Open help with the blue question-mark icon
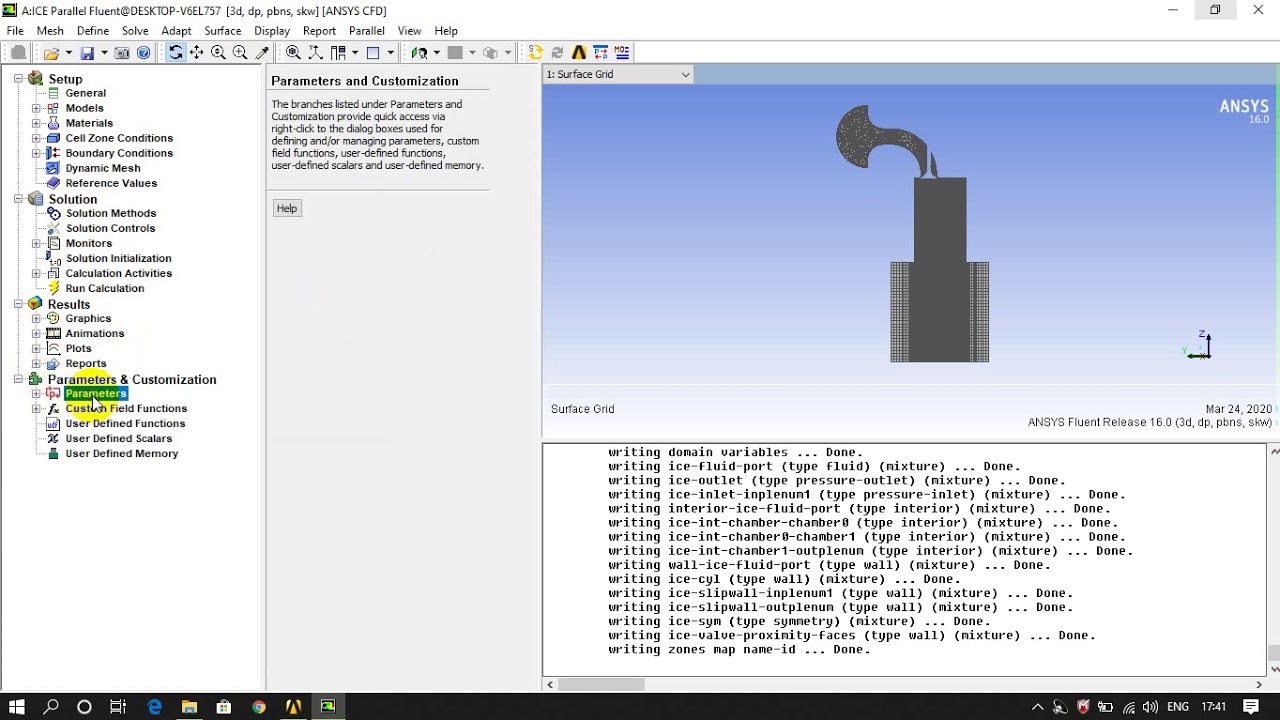This screenshot has height=720, width=1280. pyautogui.click(x=144, y=53)
